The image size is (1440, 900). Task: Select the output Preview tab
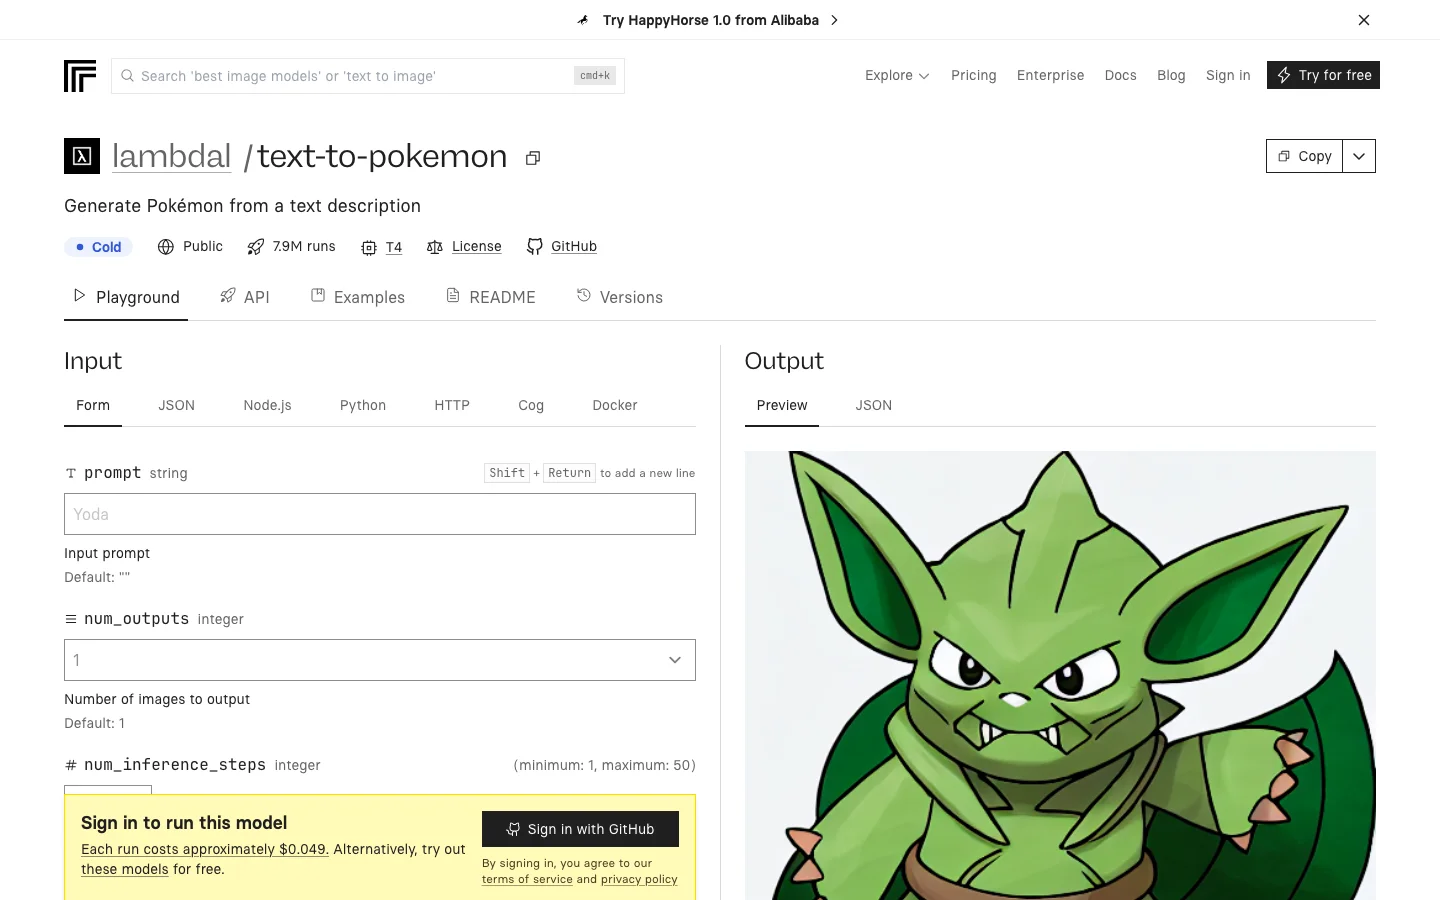[782, 405]
